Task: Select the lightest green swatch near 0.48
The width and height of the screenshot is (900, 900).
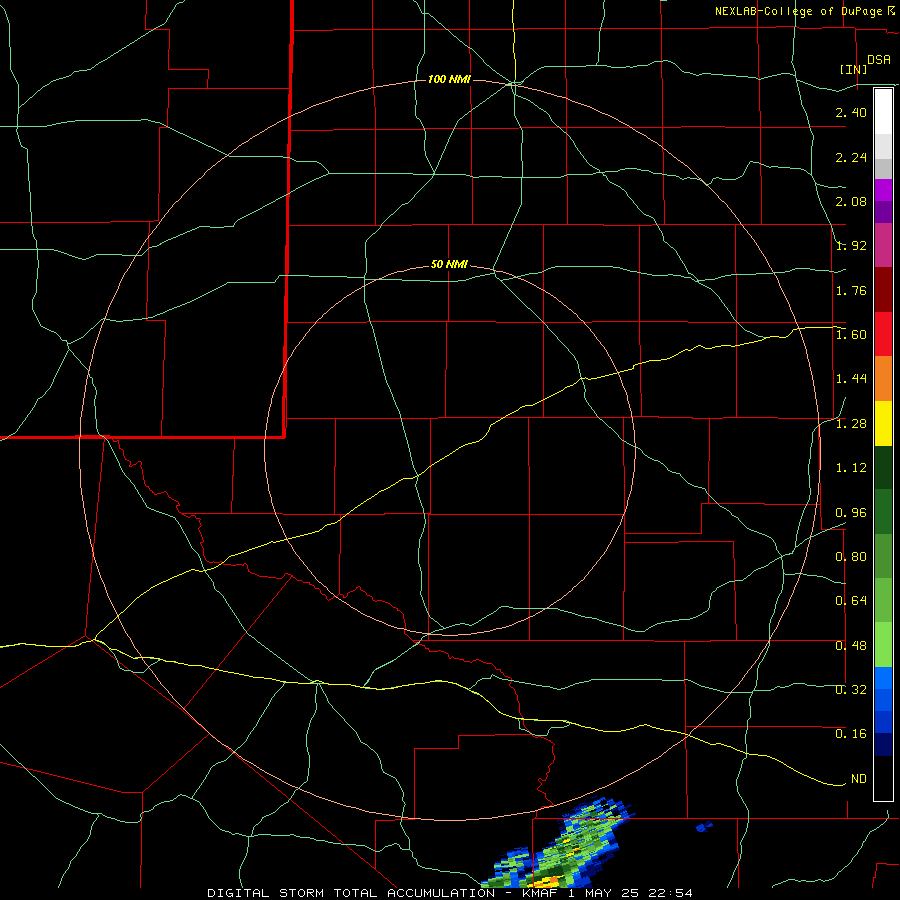Action: pos(883,645)
